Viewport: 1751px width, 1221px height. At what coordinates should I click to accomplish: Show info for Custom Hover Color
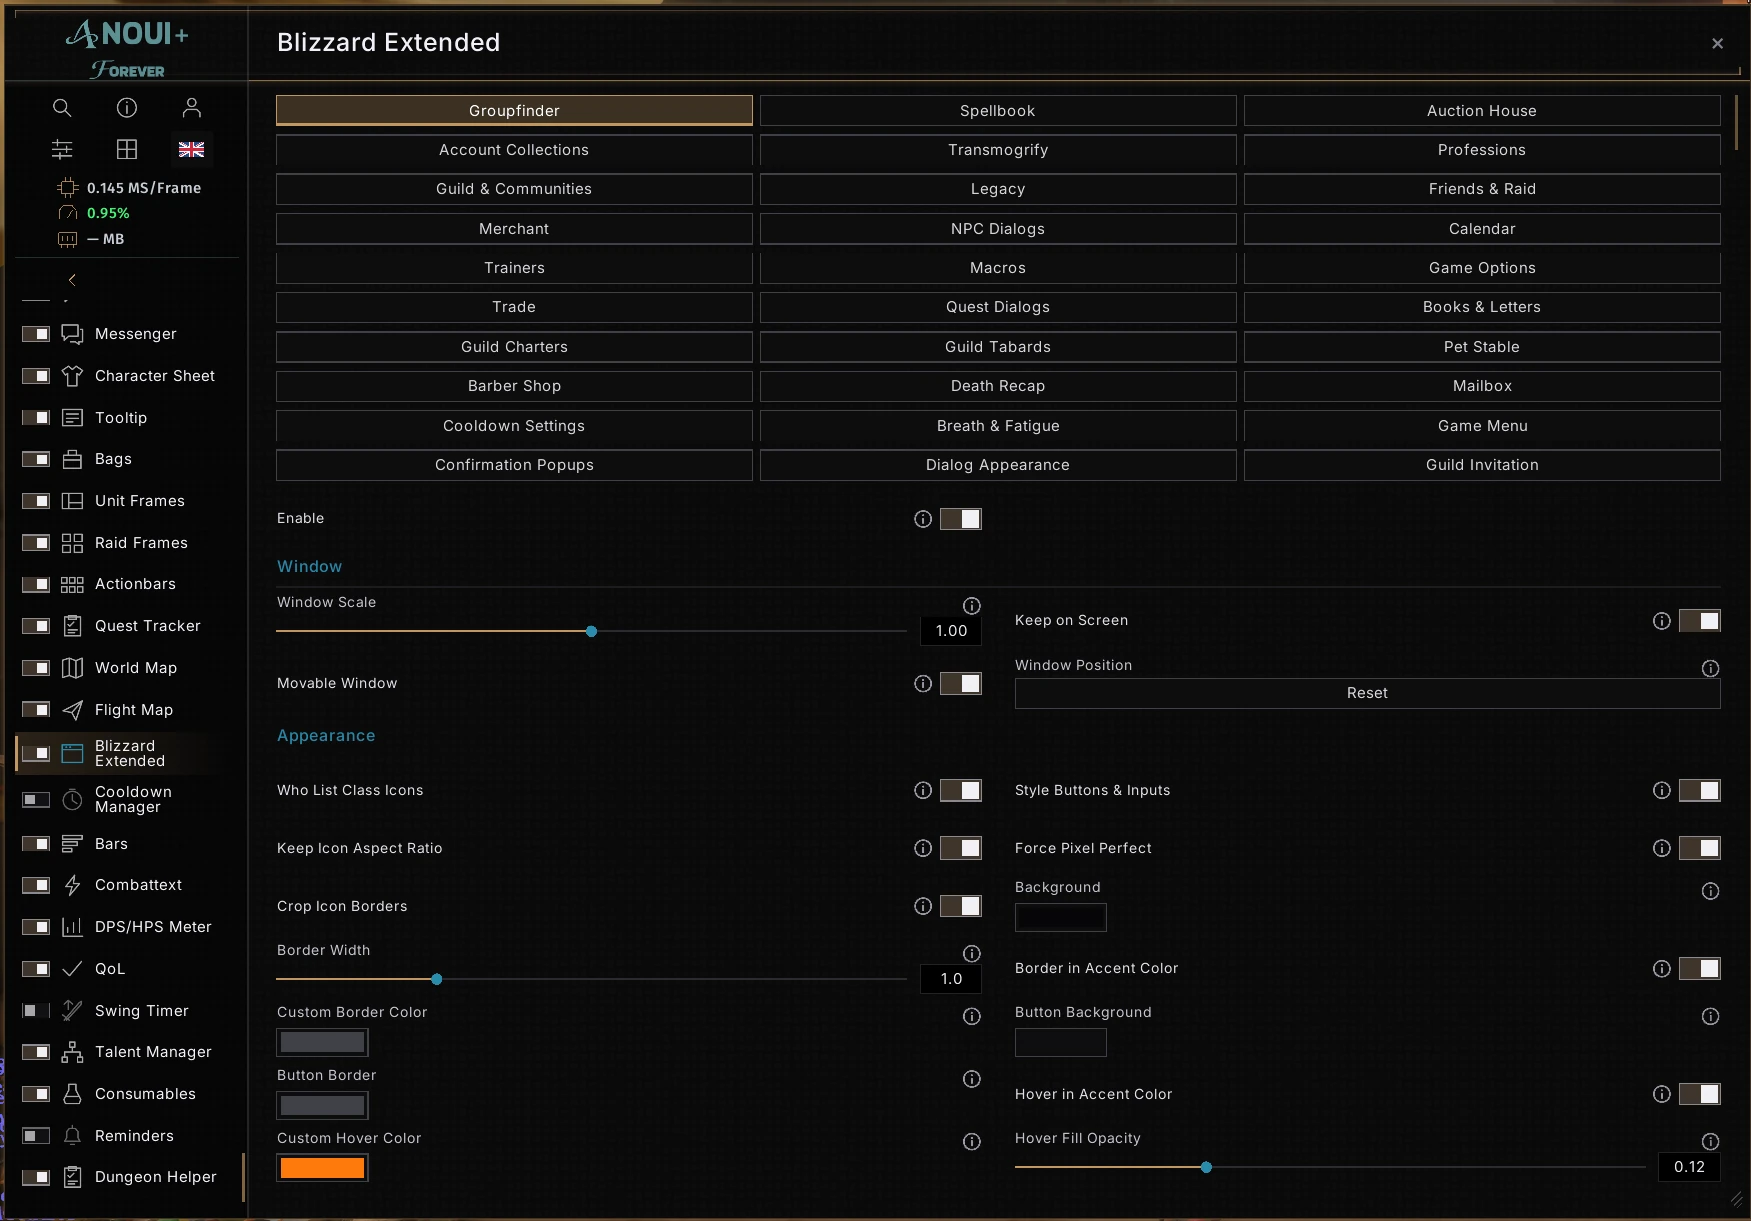pyautogui.click(x=971, y=1142)
